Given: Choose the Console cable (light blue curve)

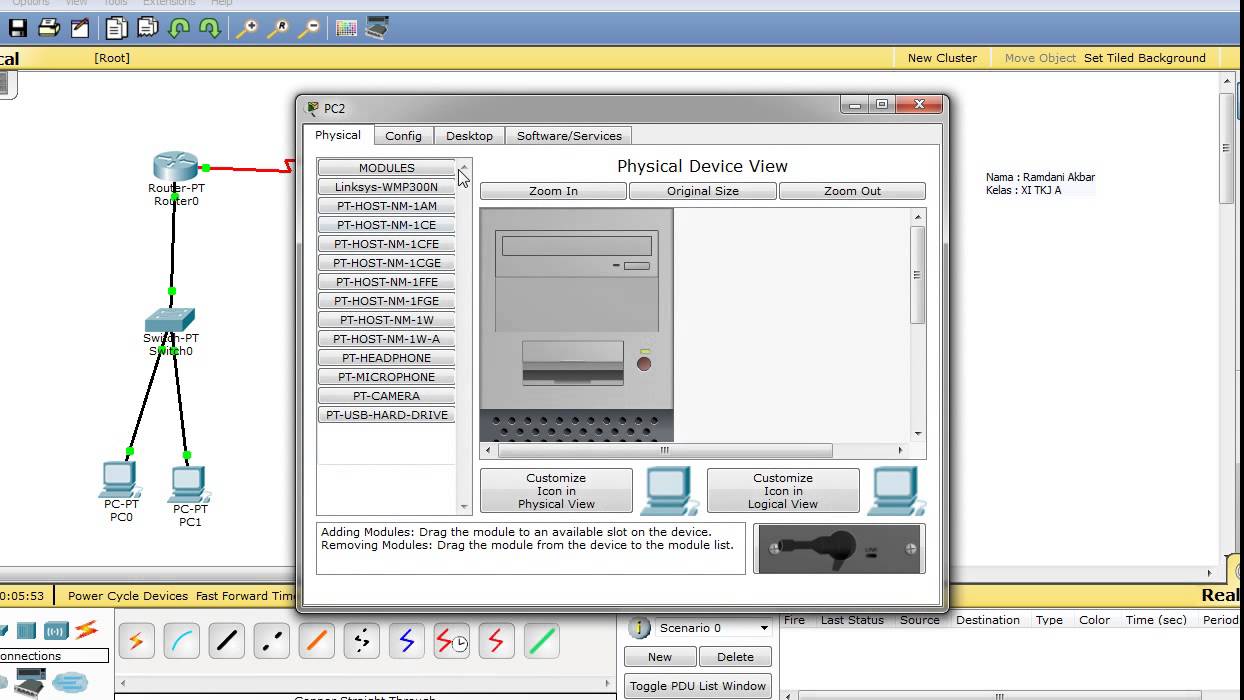Looking at the screenshot, I should (x=181, y=641).
